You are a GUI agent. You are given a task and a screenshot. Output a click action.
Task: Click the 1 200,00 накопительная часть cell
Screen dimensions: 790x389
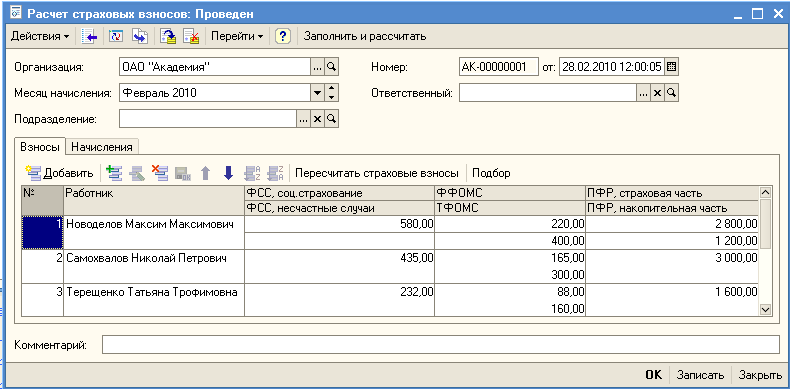click(x=672, y=240)
